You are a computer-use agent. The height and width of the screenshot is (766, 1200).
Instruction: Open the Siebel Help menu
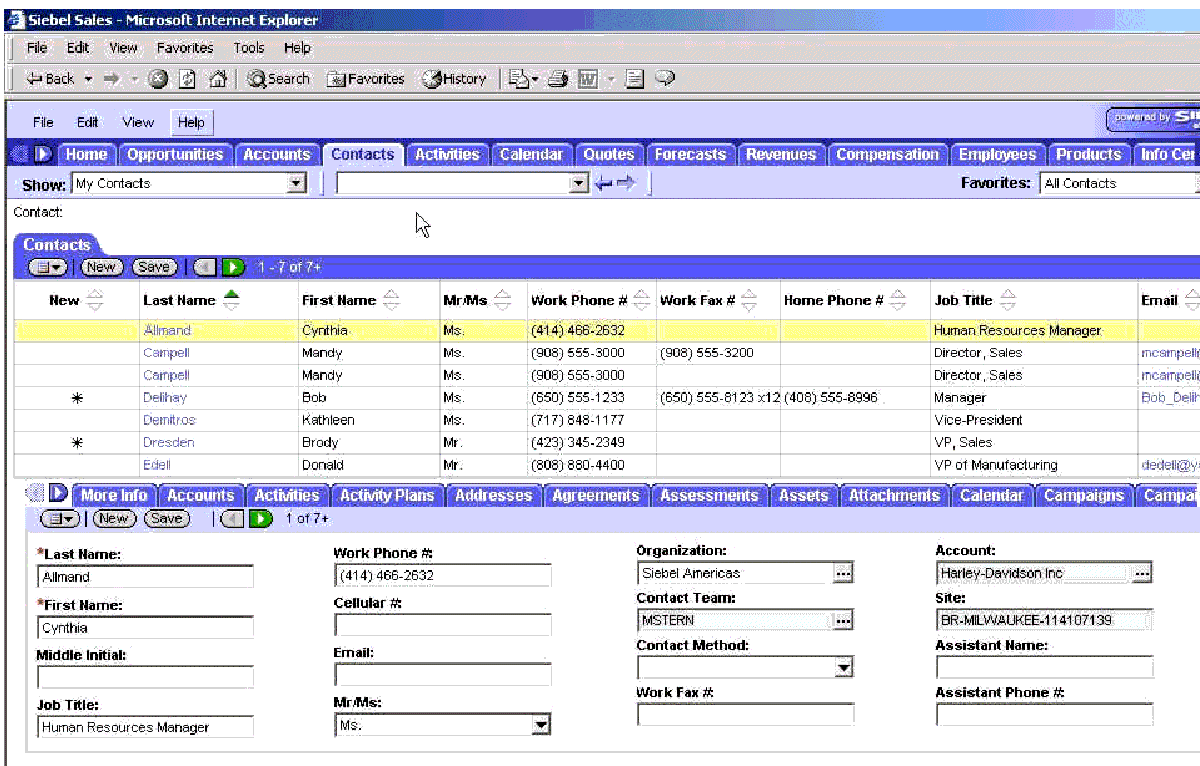(x=191, y=122)
